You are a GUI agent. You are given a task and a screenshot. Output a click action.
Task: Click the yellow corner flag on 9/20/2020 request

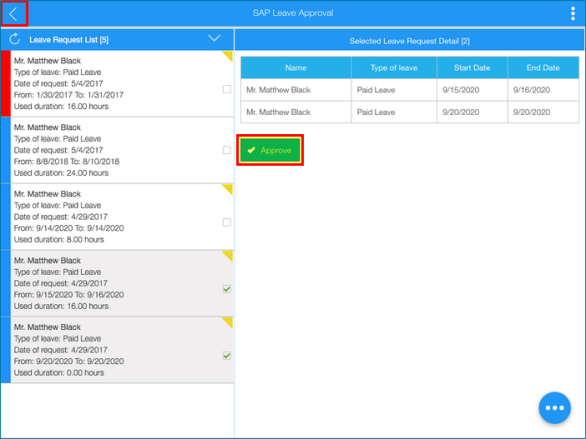[228, 321]
